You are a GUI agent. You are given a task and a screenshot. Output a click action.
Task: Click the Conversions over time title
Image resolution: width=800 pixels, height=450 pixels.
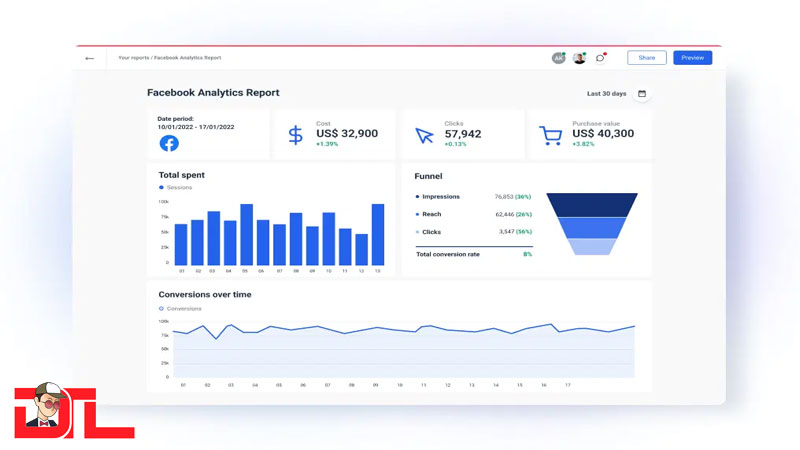coord(205,294)
